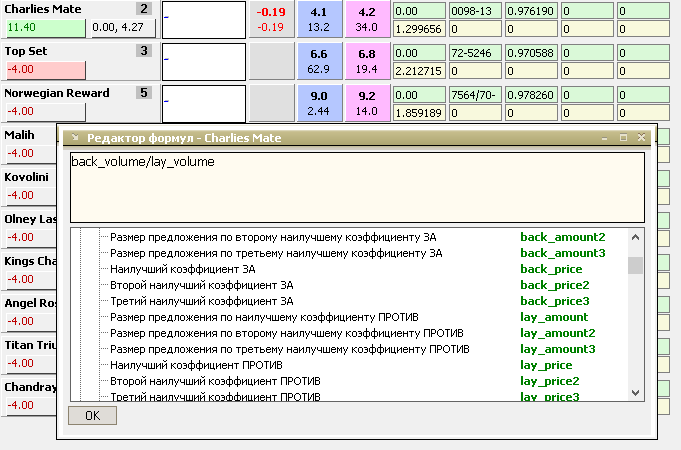Viewport: 681px width, 450px height.
Task: Select the lay_price variable row
Action: coord(357,365)
